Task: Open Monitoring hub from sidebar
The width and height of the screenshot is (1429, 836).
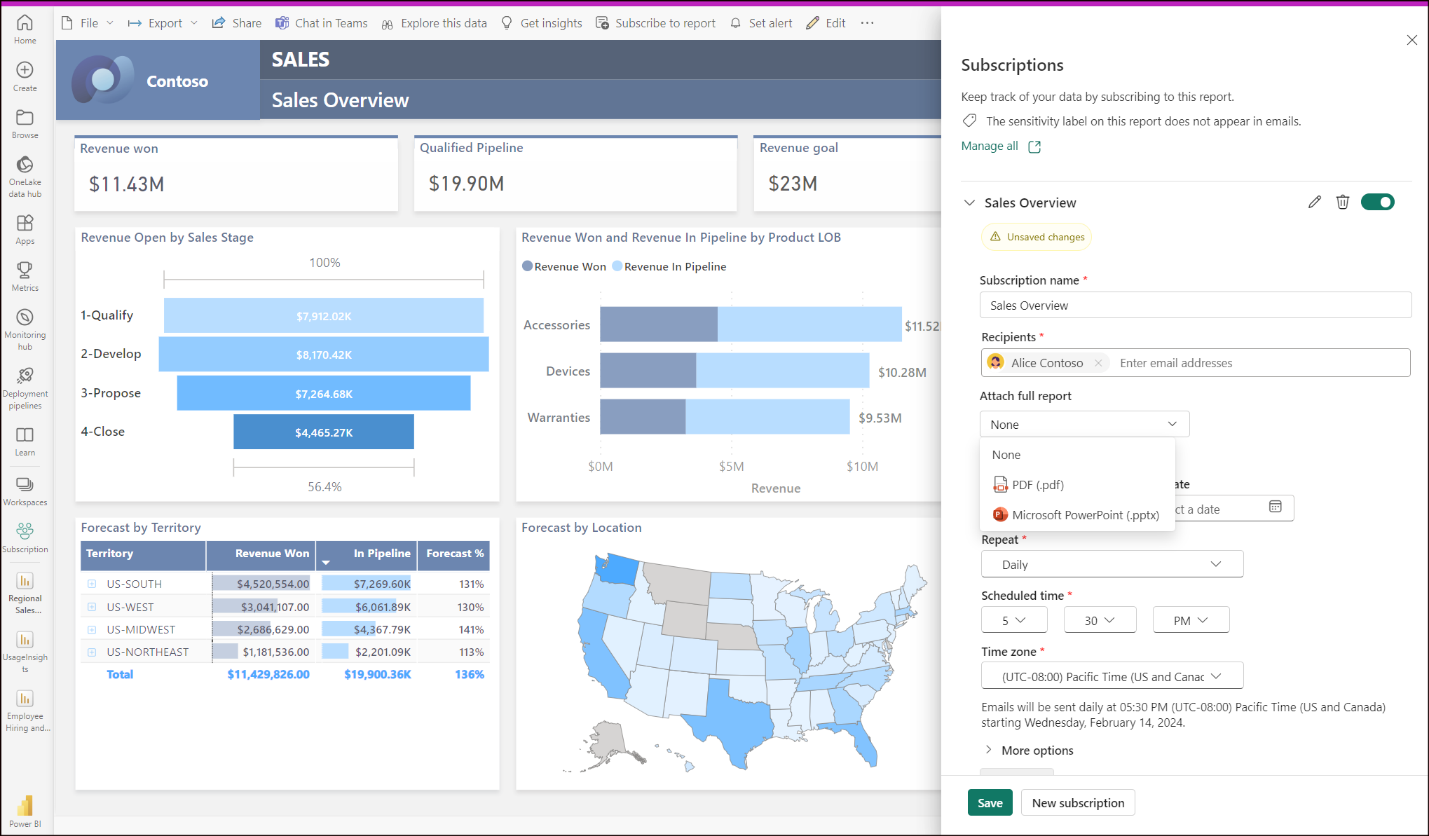Action: pyautogui.click(x=25, y=325)
